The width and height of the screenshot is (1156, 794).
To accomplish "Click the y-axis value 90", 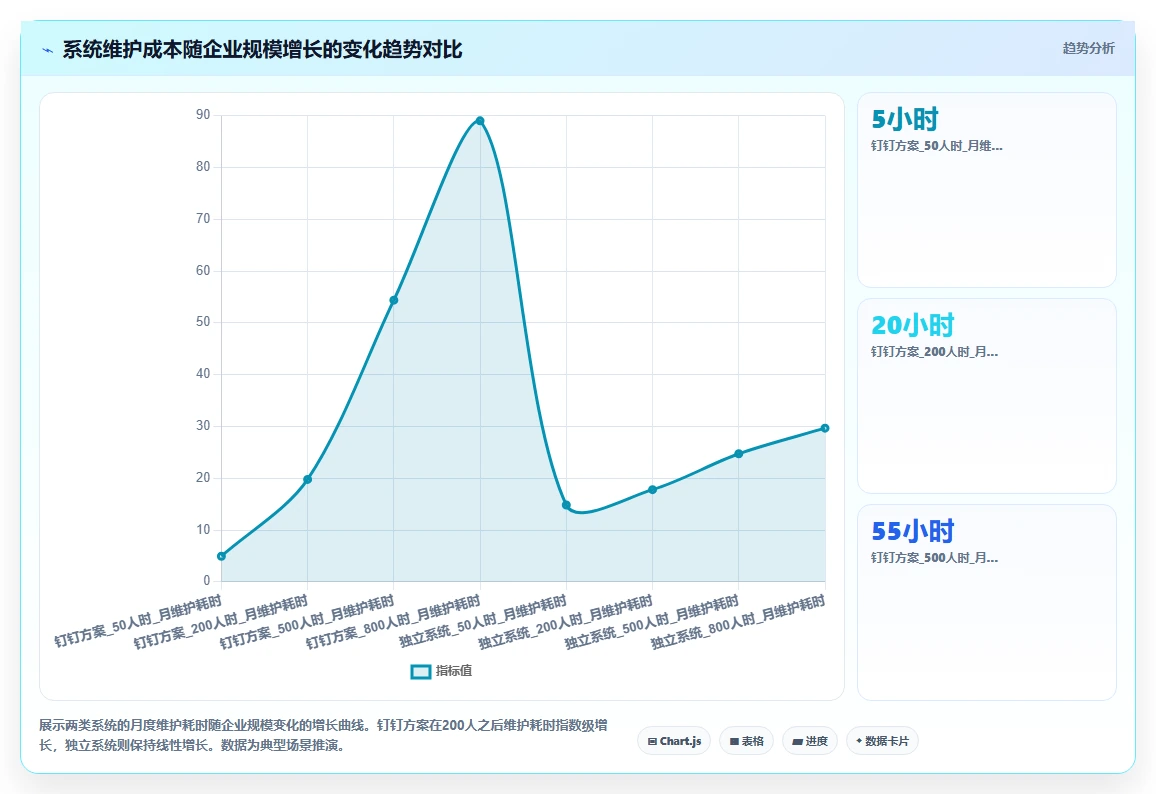I will 203,115.
